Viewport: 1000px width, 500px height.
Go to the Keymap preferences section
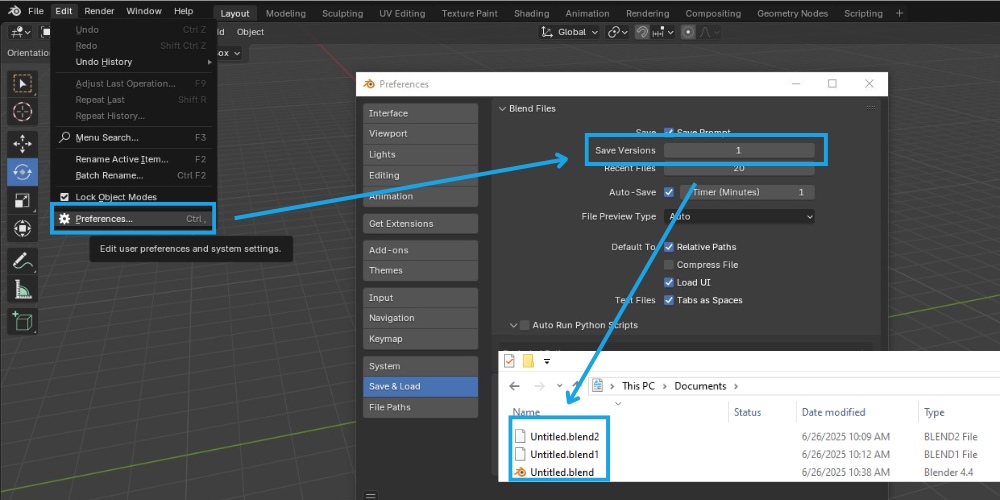420,339
